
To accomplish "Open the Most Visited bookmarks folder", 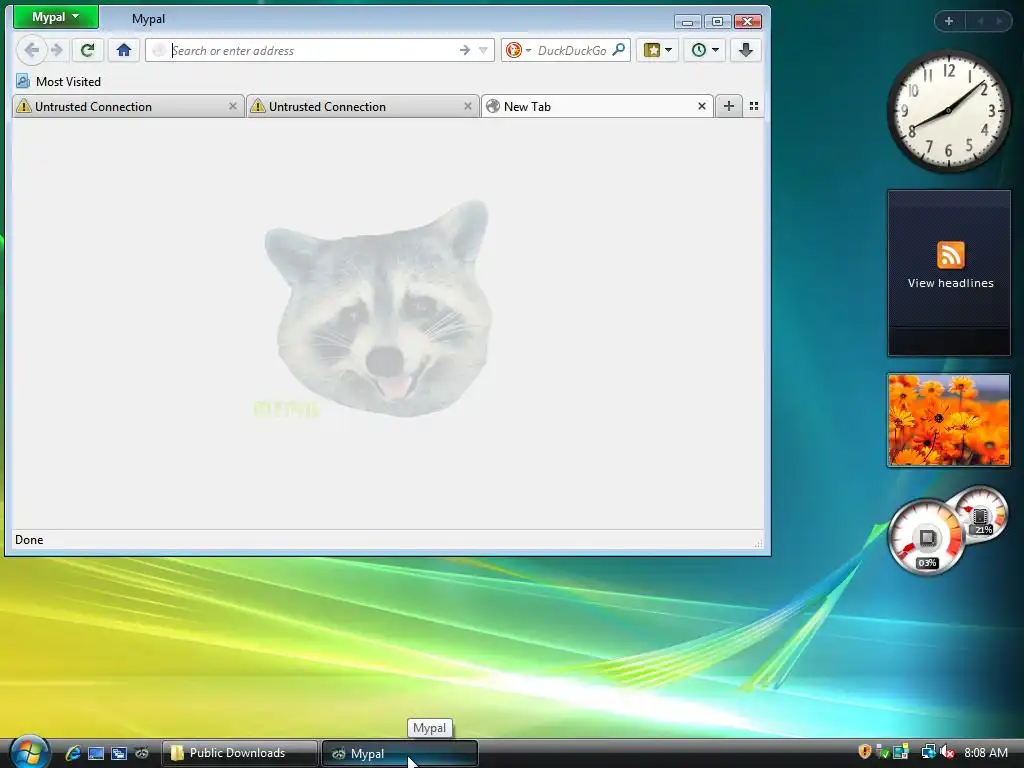I will (59, 82).
